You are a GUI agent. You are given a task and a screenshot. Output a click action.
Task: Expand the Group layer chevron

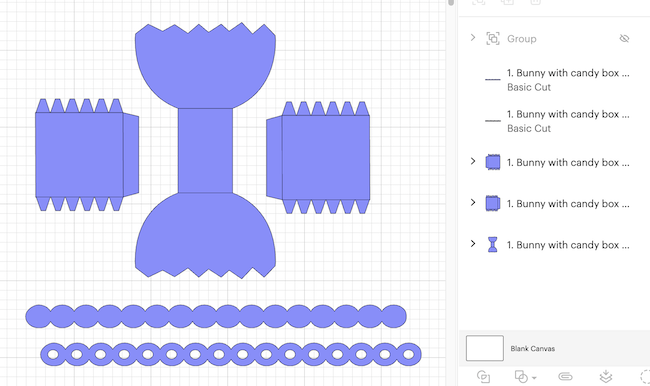coord(473,38)
